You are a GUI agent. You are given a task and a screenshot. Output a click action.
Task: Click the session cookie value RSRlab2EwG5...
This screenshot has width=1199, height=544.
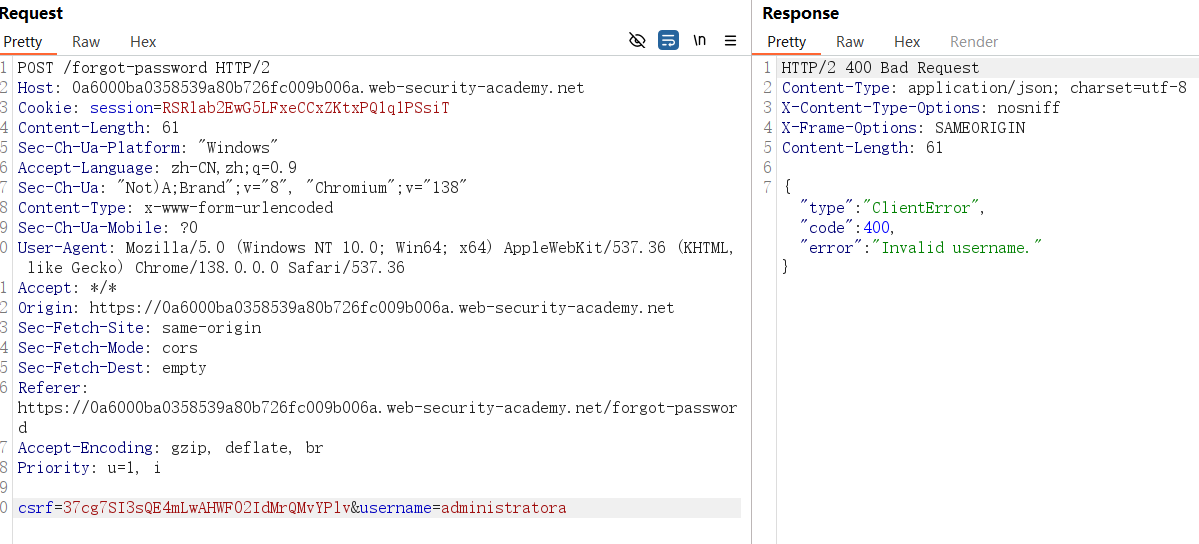pyautogui.click(x=305, y=108)
